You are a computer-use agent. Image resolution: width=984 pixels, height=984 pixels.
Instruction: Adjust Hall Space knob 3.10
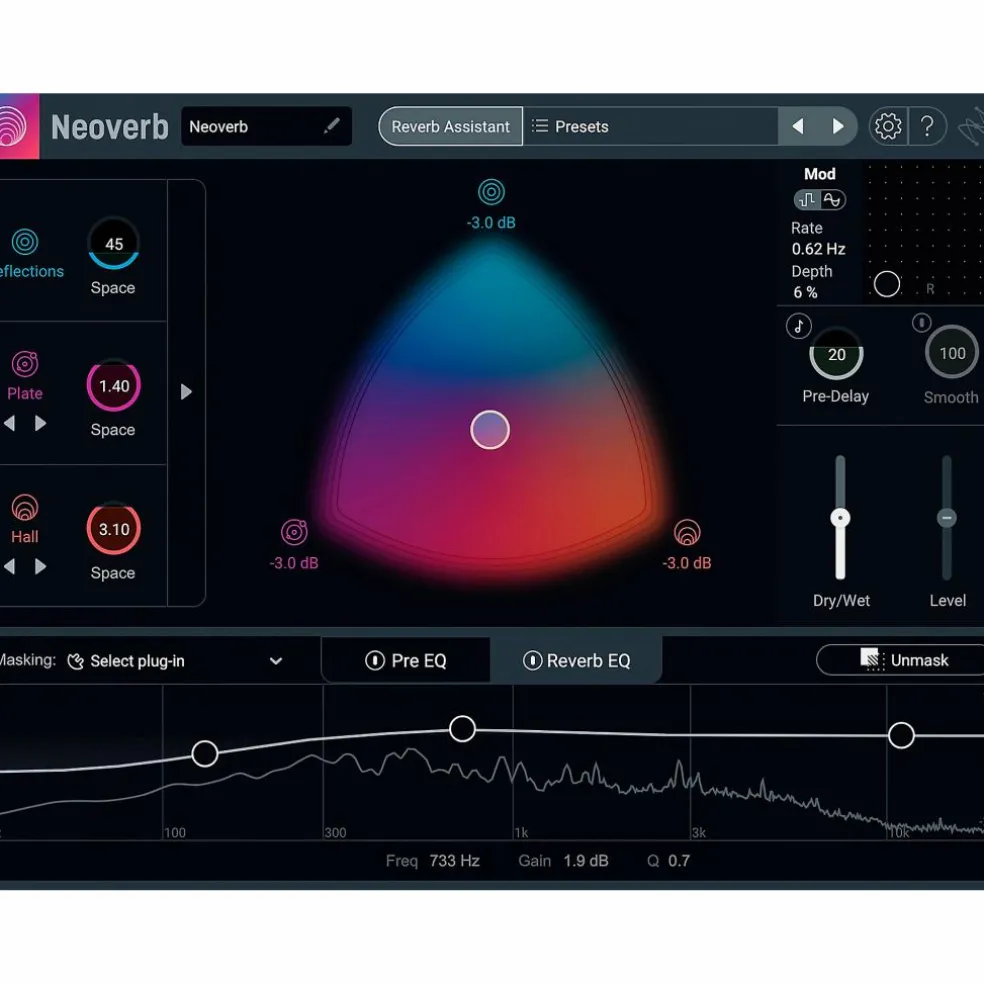114,529
